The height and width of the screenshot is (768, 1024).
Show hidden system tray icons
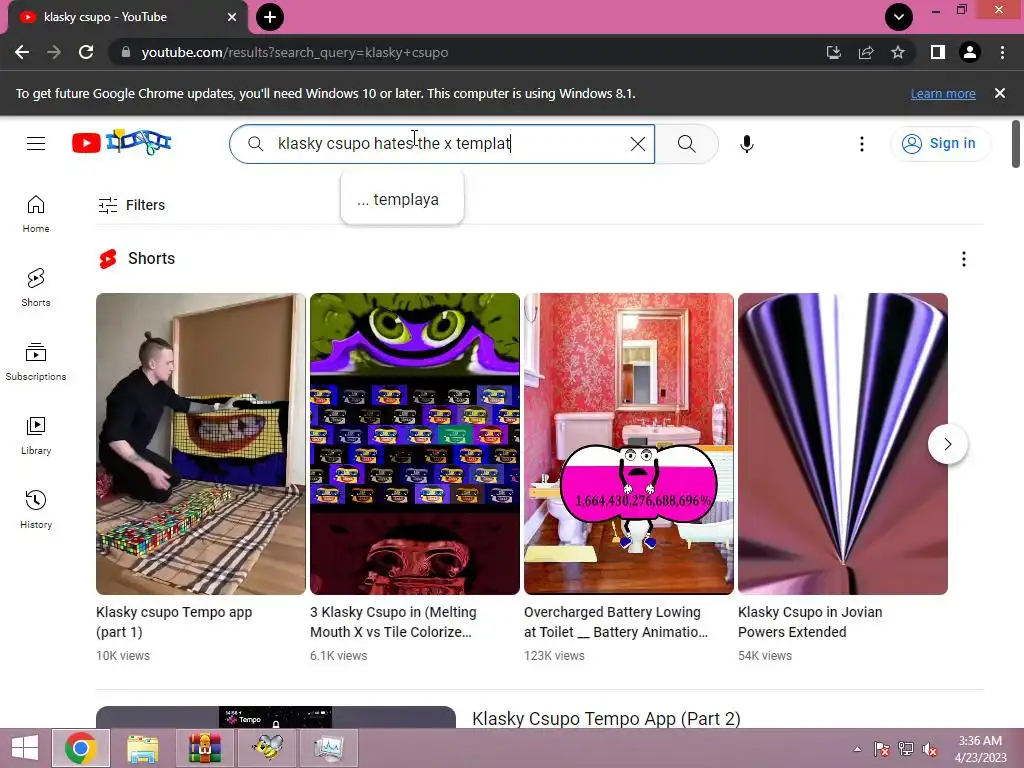[857, 749]
